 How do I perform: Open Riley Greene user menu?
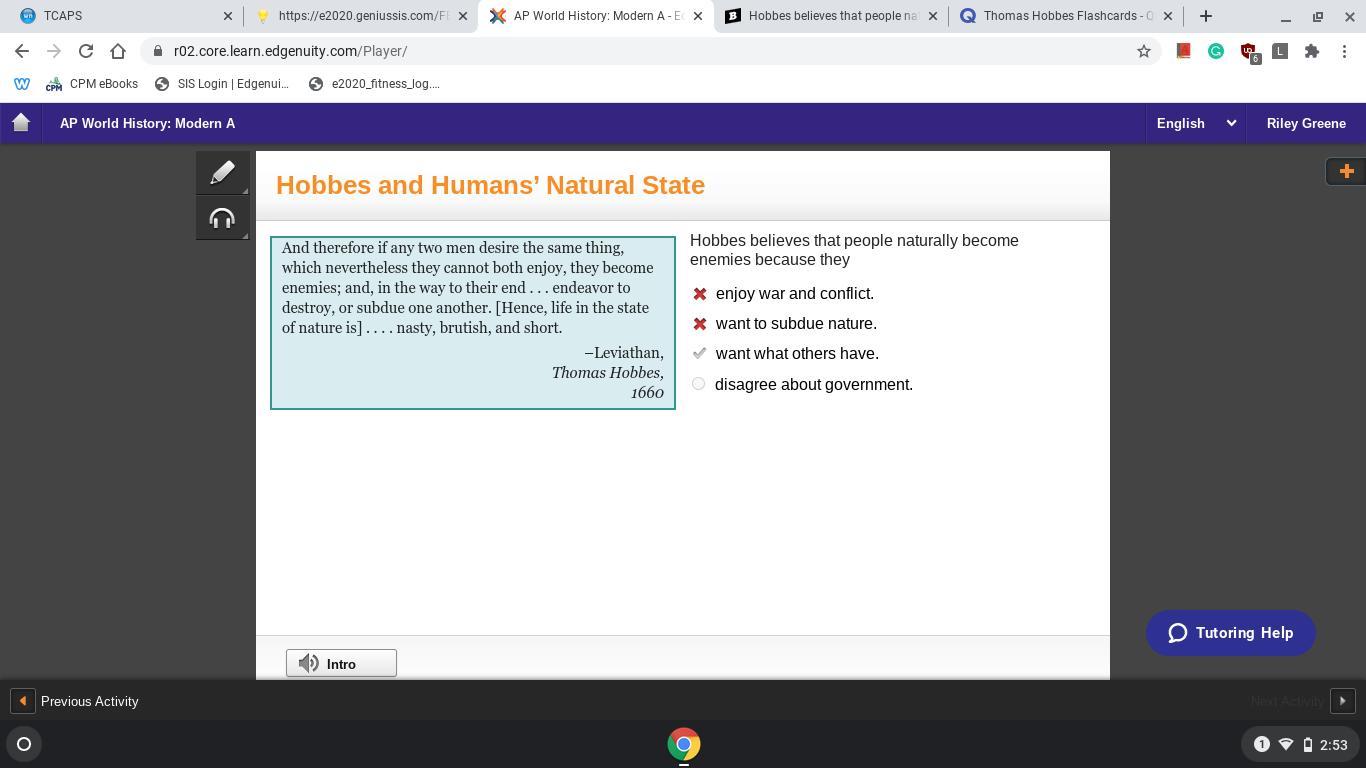(x=1306, y=123)
